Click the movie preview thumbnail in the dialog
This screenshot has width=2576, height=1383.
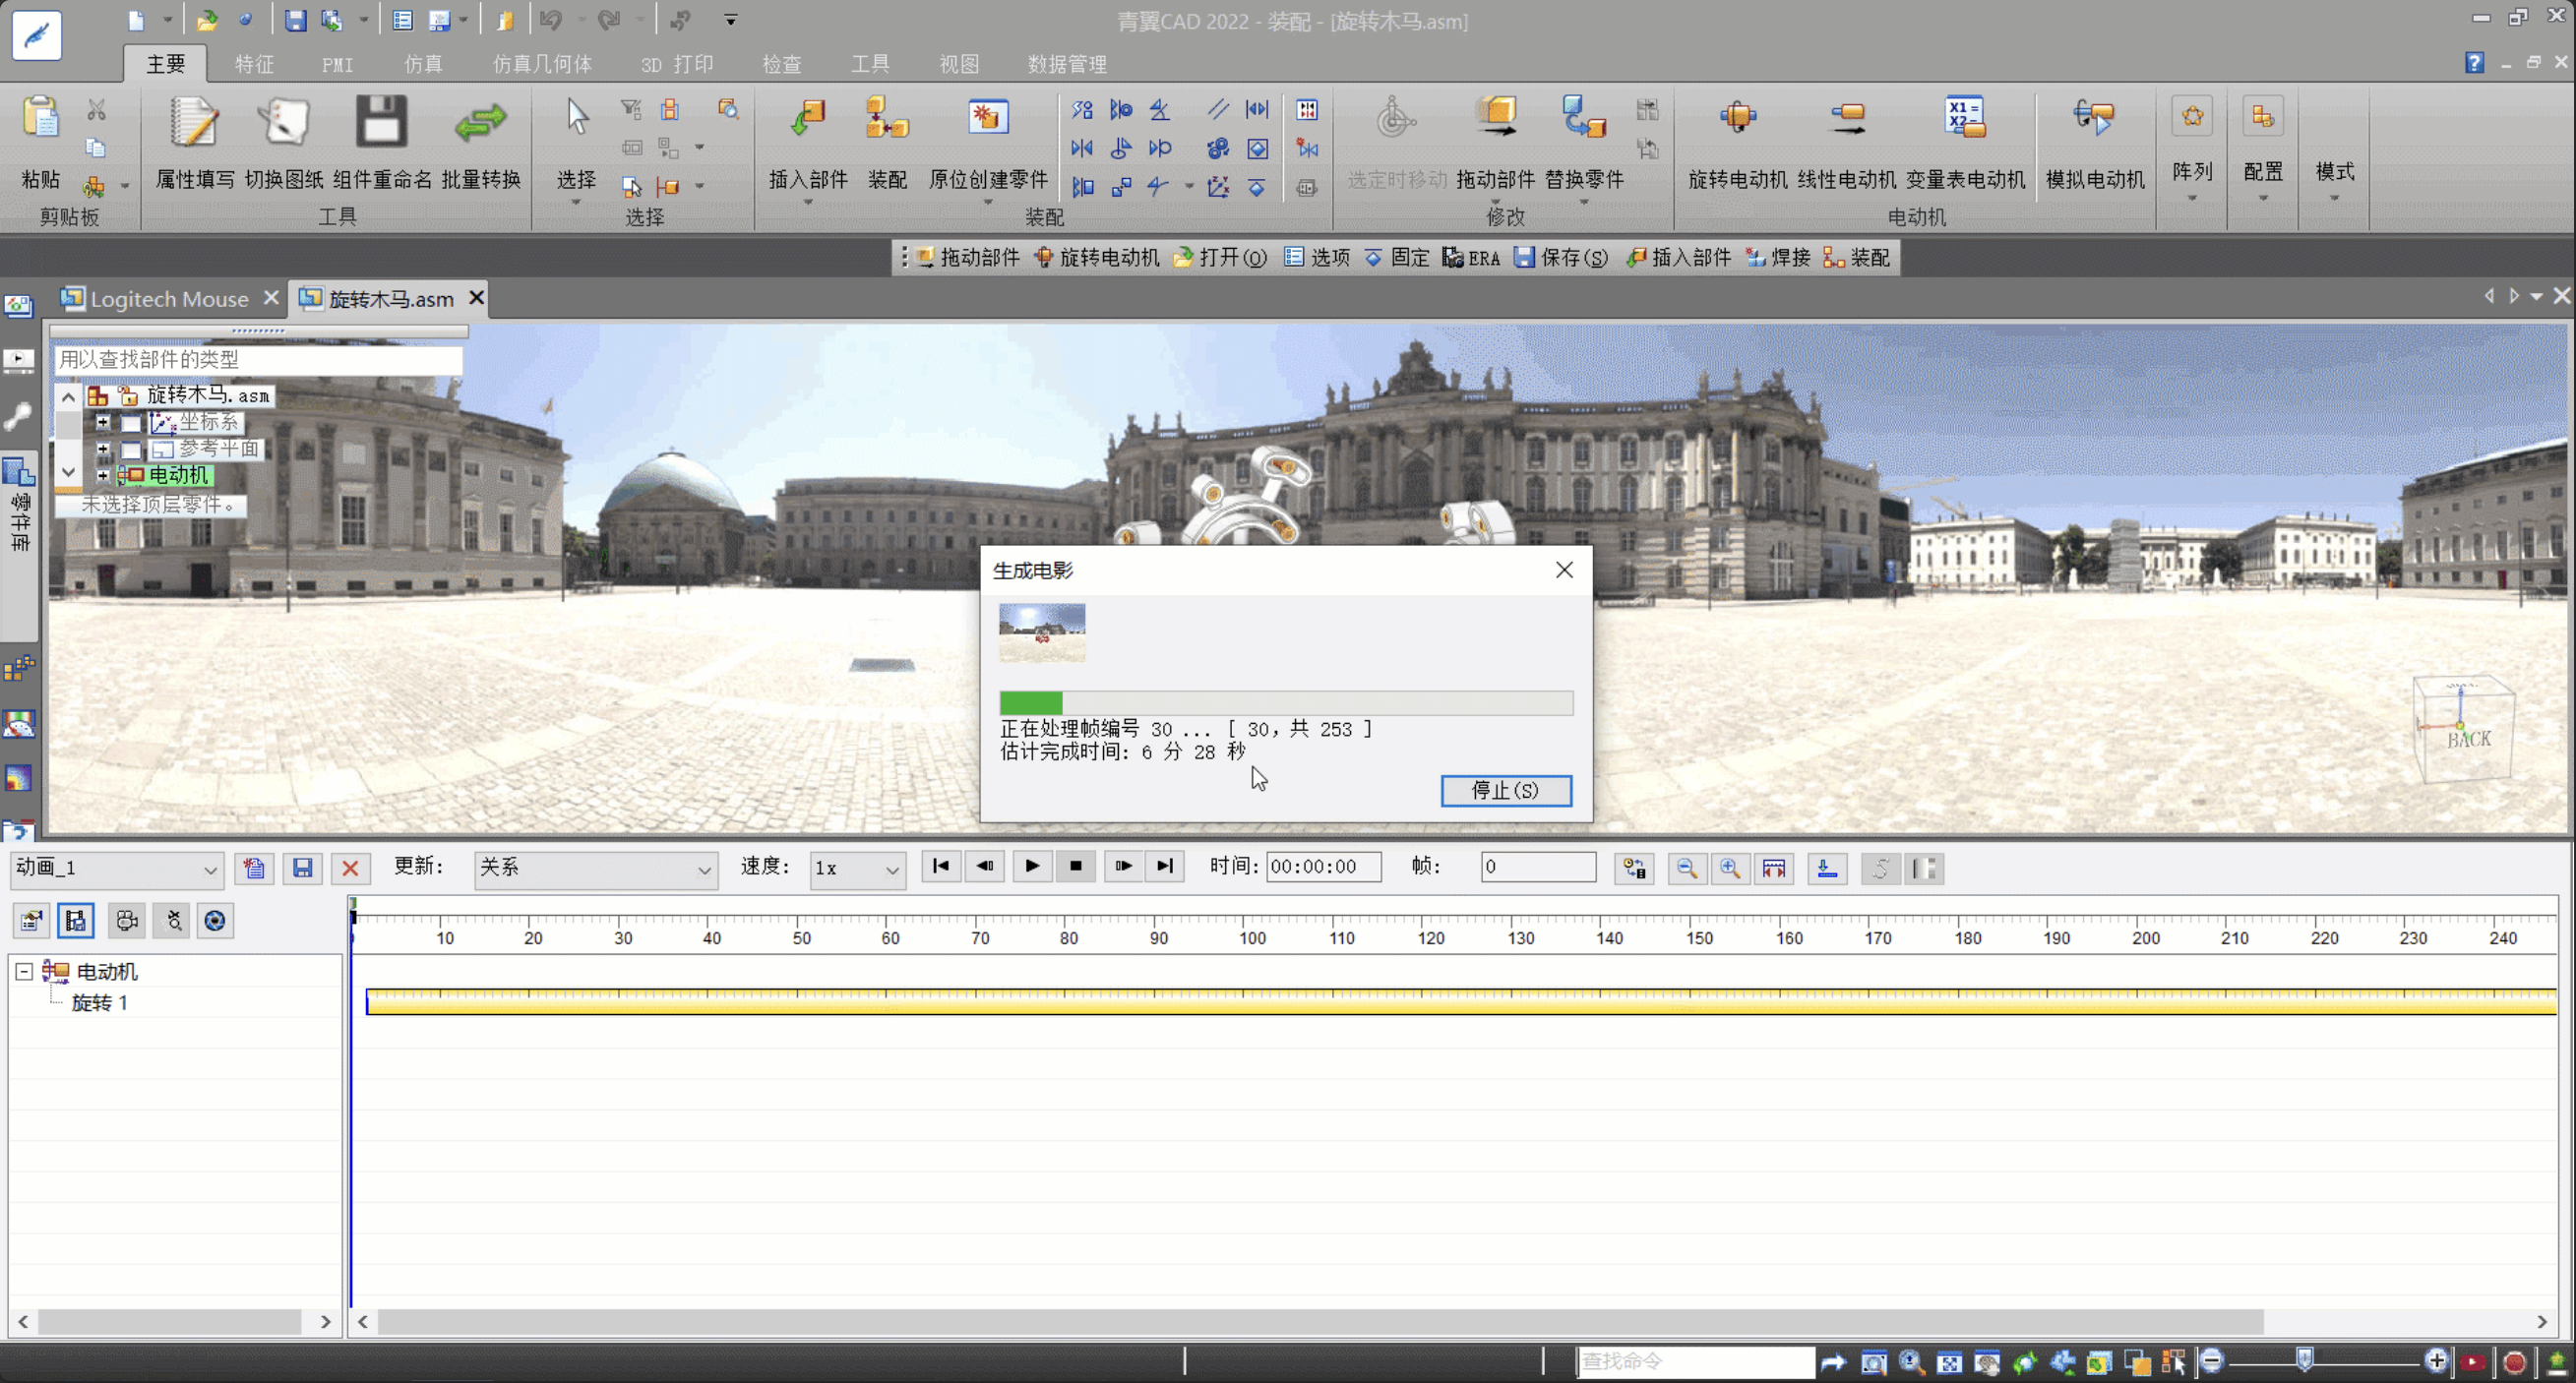[1041, 632]
